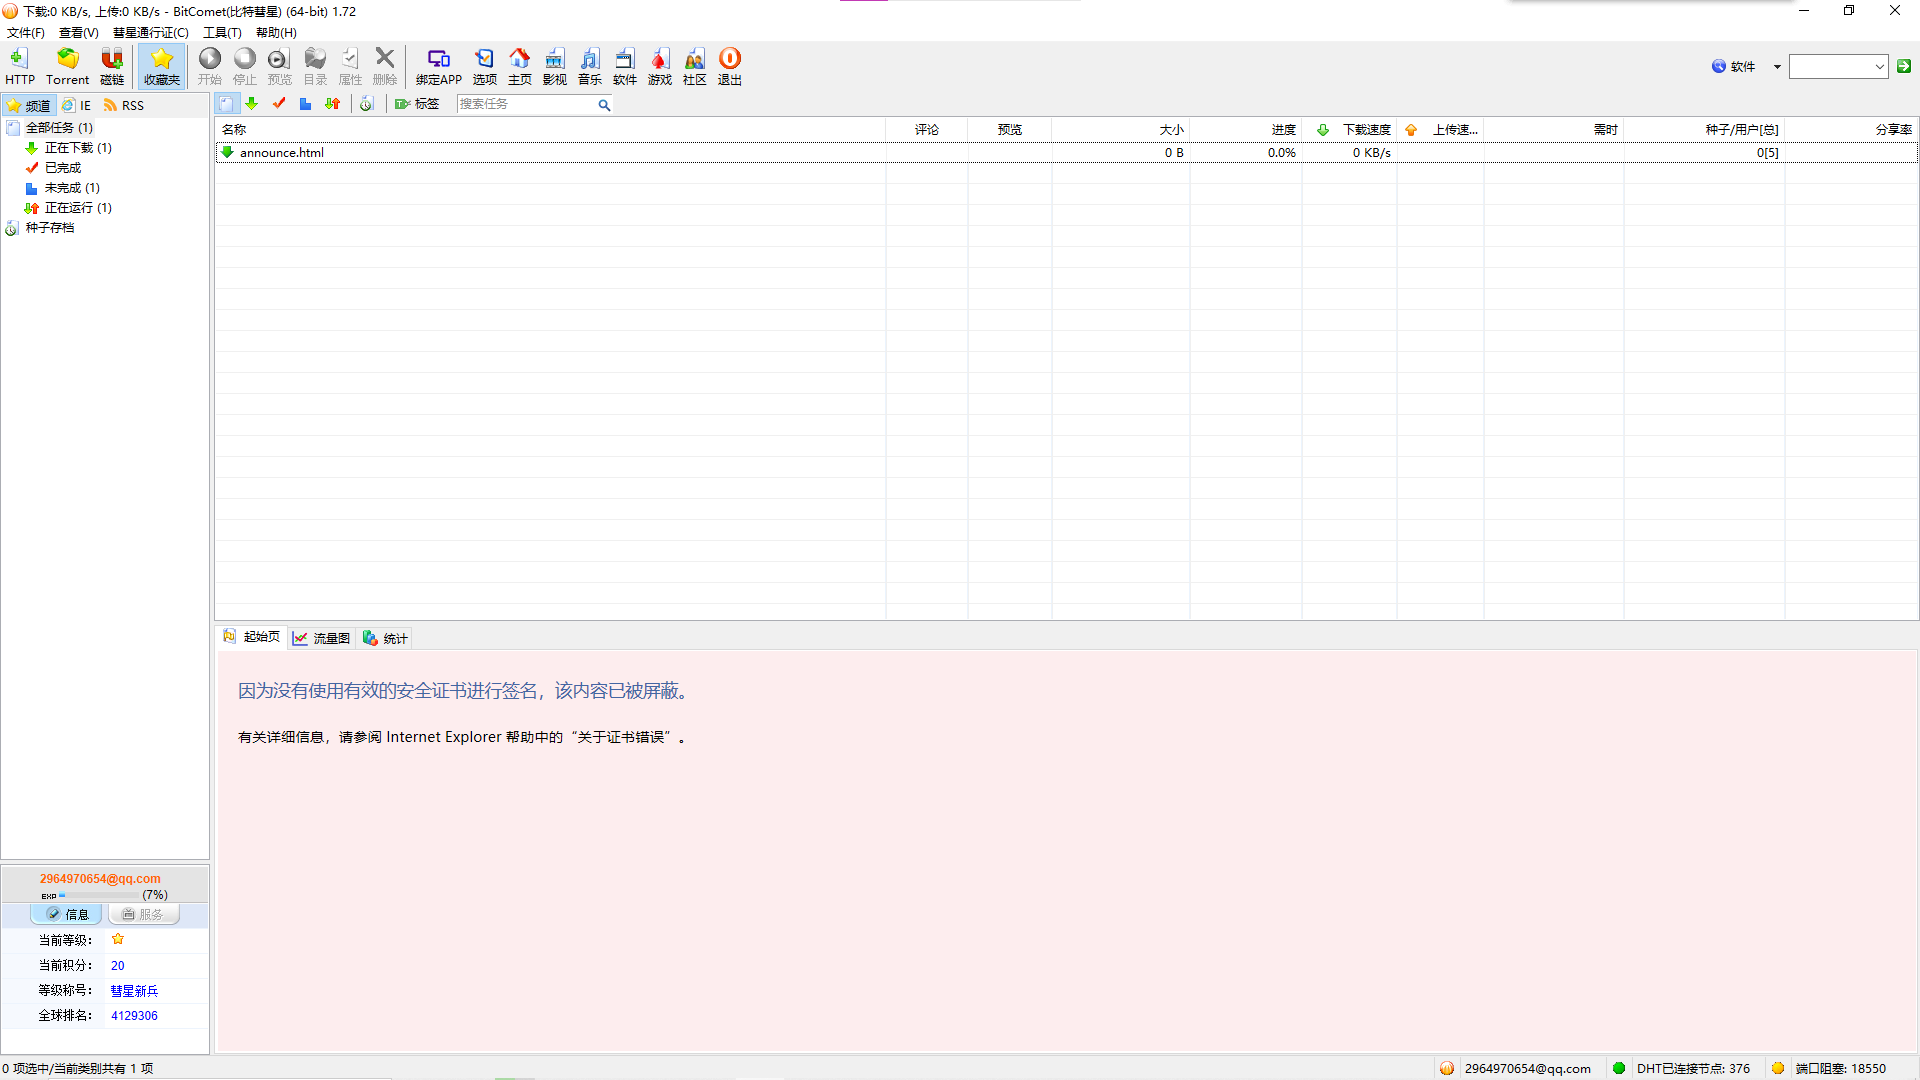Toggle the running filter up-down arrows
The height and width of the screenshot is (1080, 1920).
click(x=333, y=104)
